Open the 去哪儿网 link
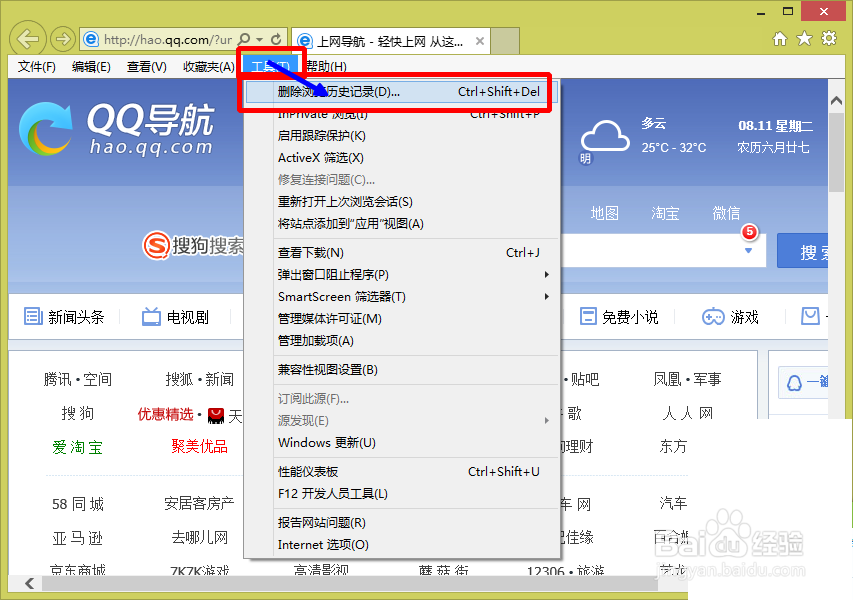Image resolution: width=853 pixels, height=600 pixels. 200,539
